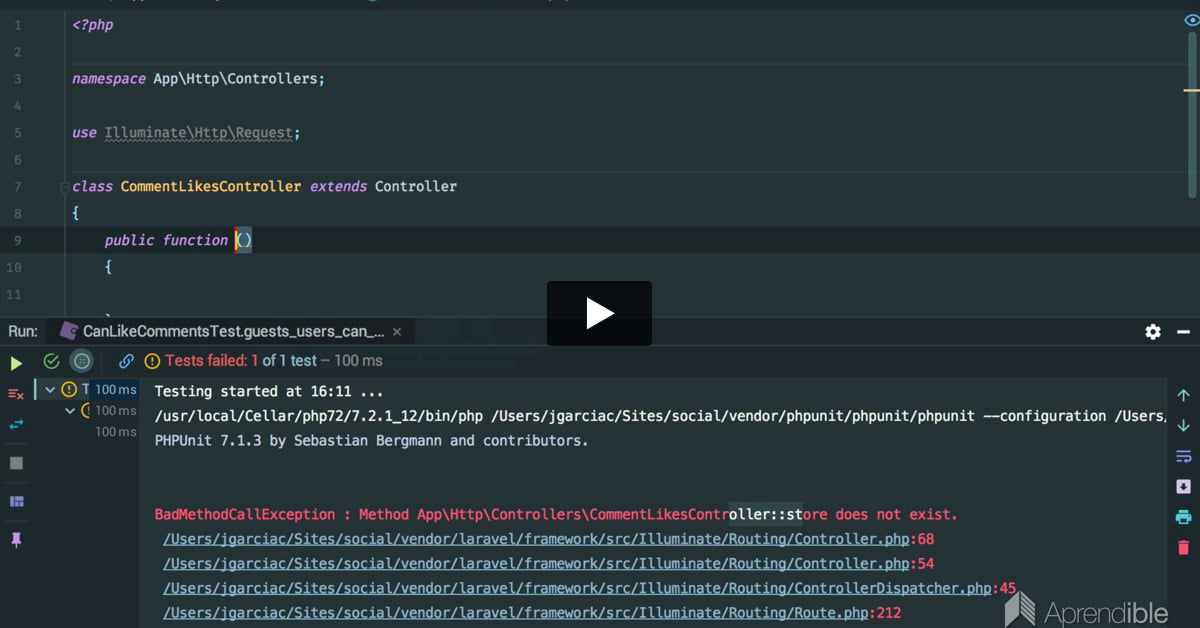Click the php72 command line in console
This screenshot has height=628, width=1200.
point(660,416)
